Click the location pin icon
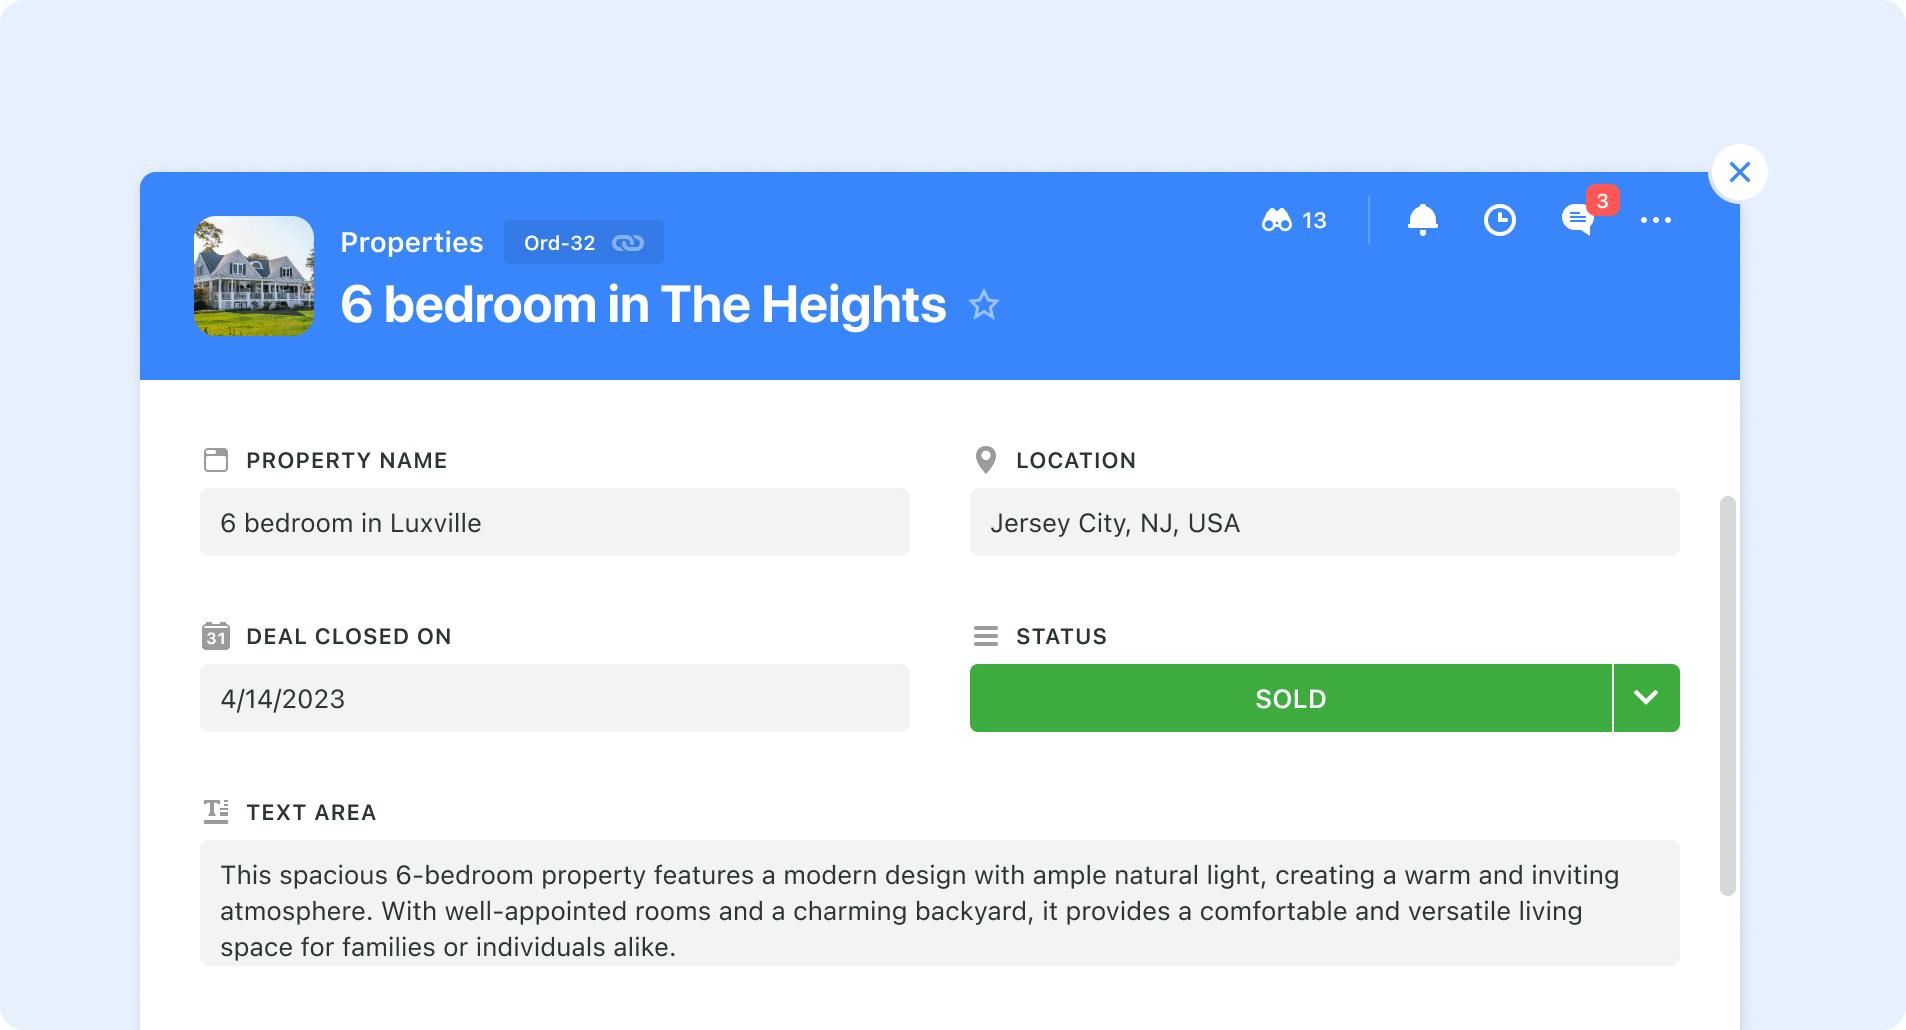 pos(986,460)
